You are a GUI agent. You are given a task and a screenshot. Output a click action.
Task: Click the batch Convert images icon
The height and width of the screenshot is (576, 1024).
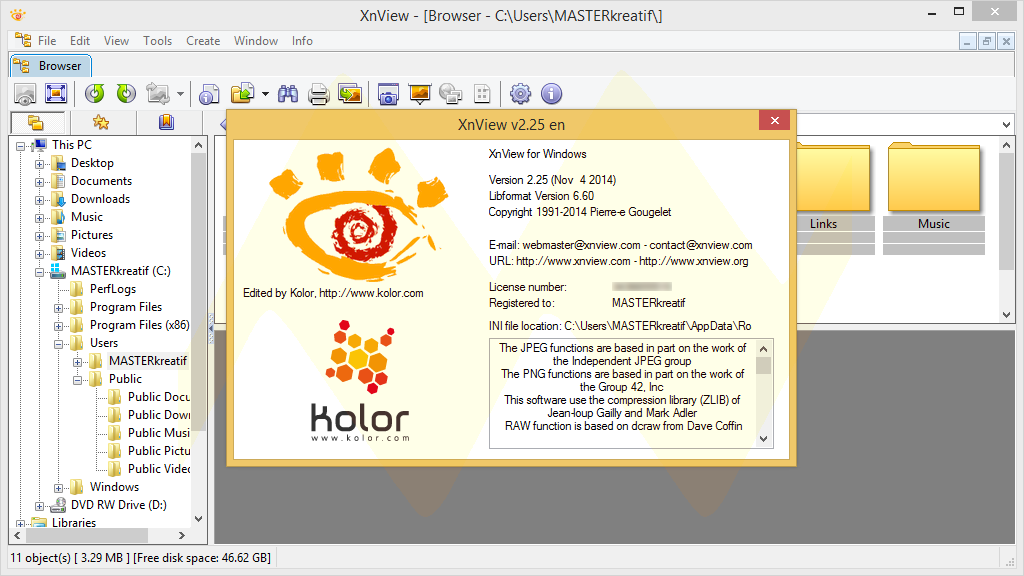pos(350,94)
